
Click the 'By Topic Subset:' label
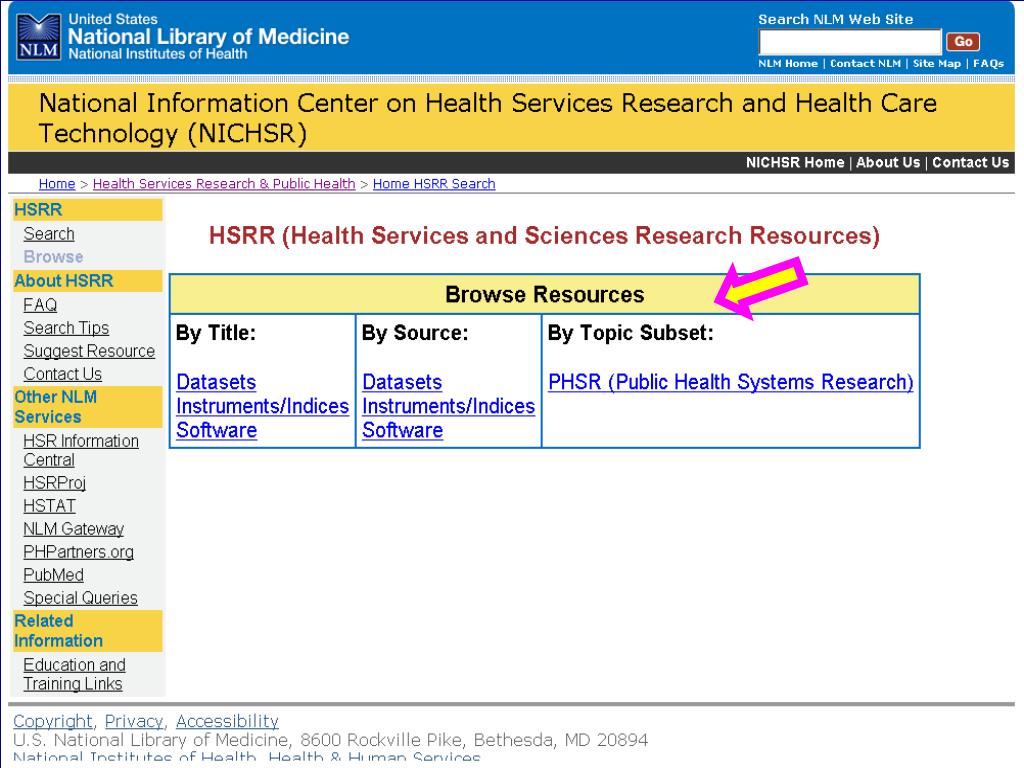pos(631,333)
